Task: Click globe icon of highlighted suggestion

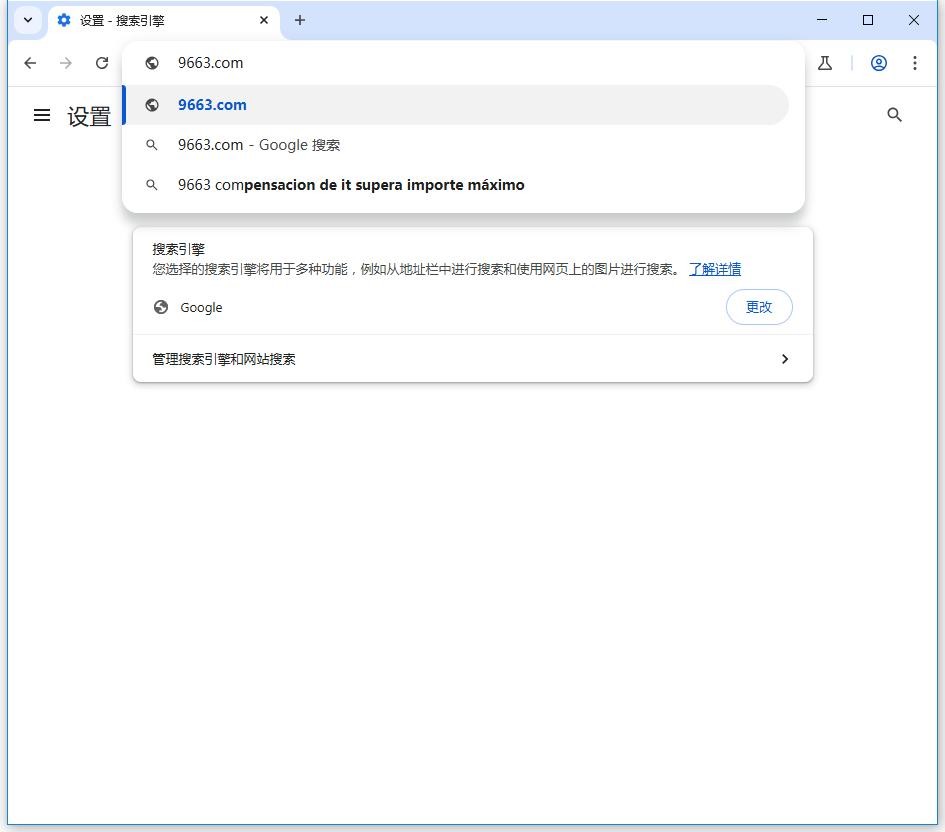Action: pos(152,105)
